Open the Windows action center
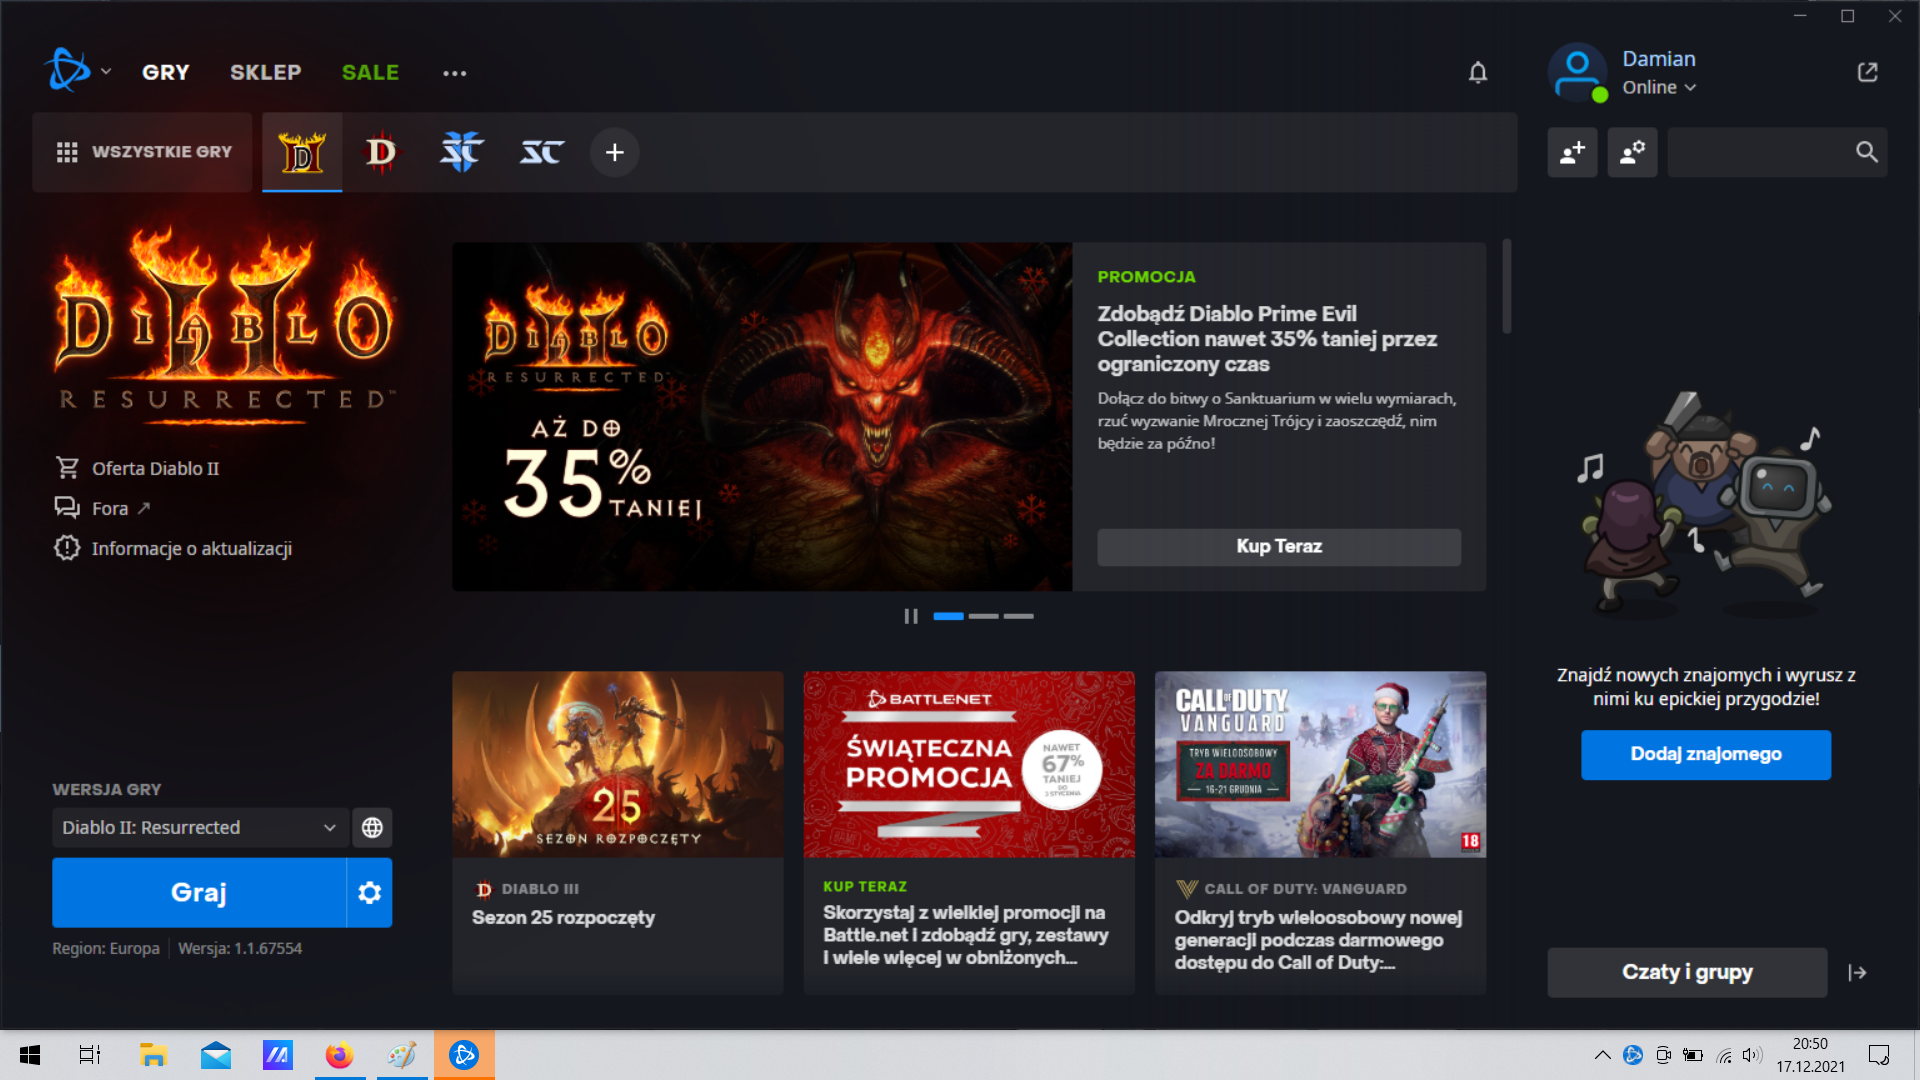The height and width of the screenshot is (1080, 1920). point(1879,1055)
